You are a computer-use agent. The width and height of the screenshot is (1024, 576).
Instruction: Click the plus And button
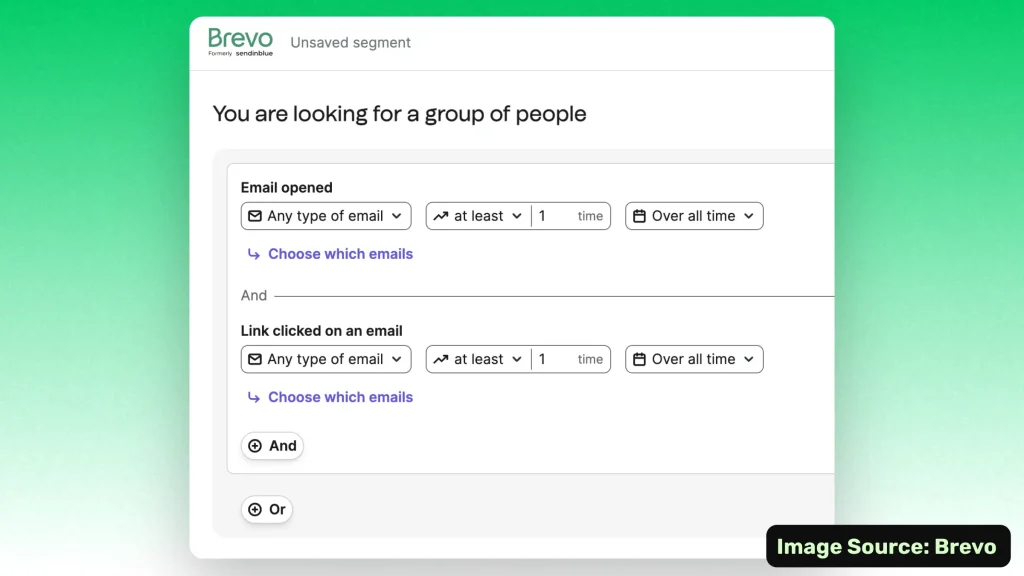pyautogui.click(x=272, y=446)
